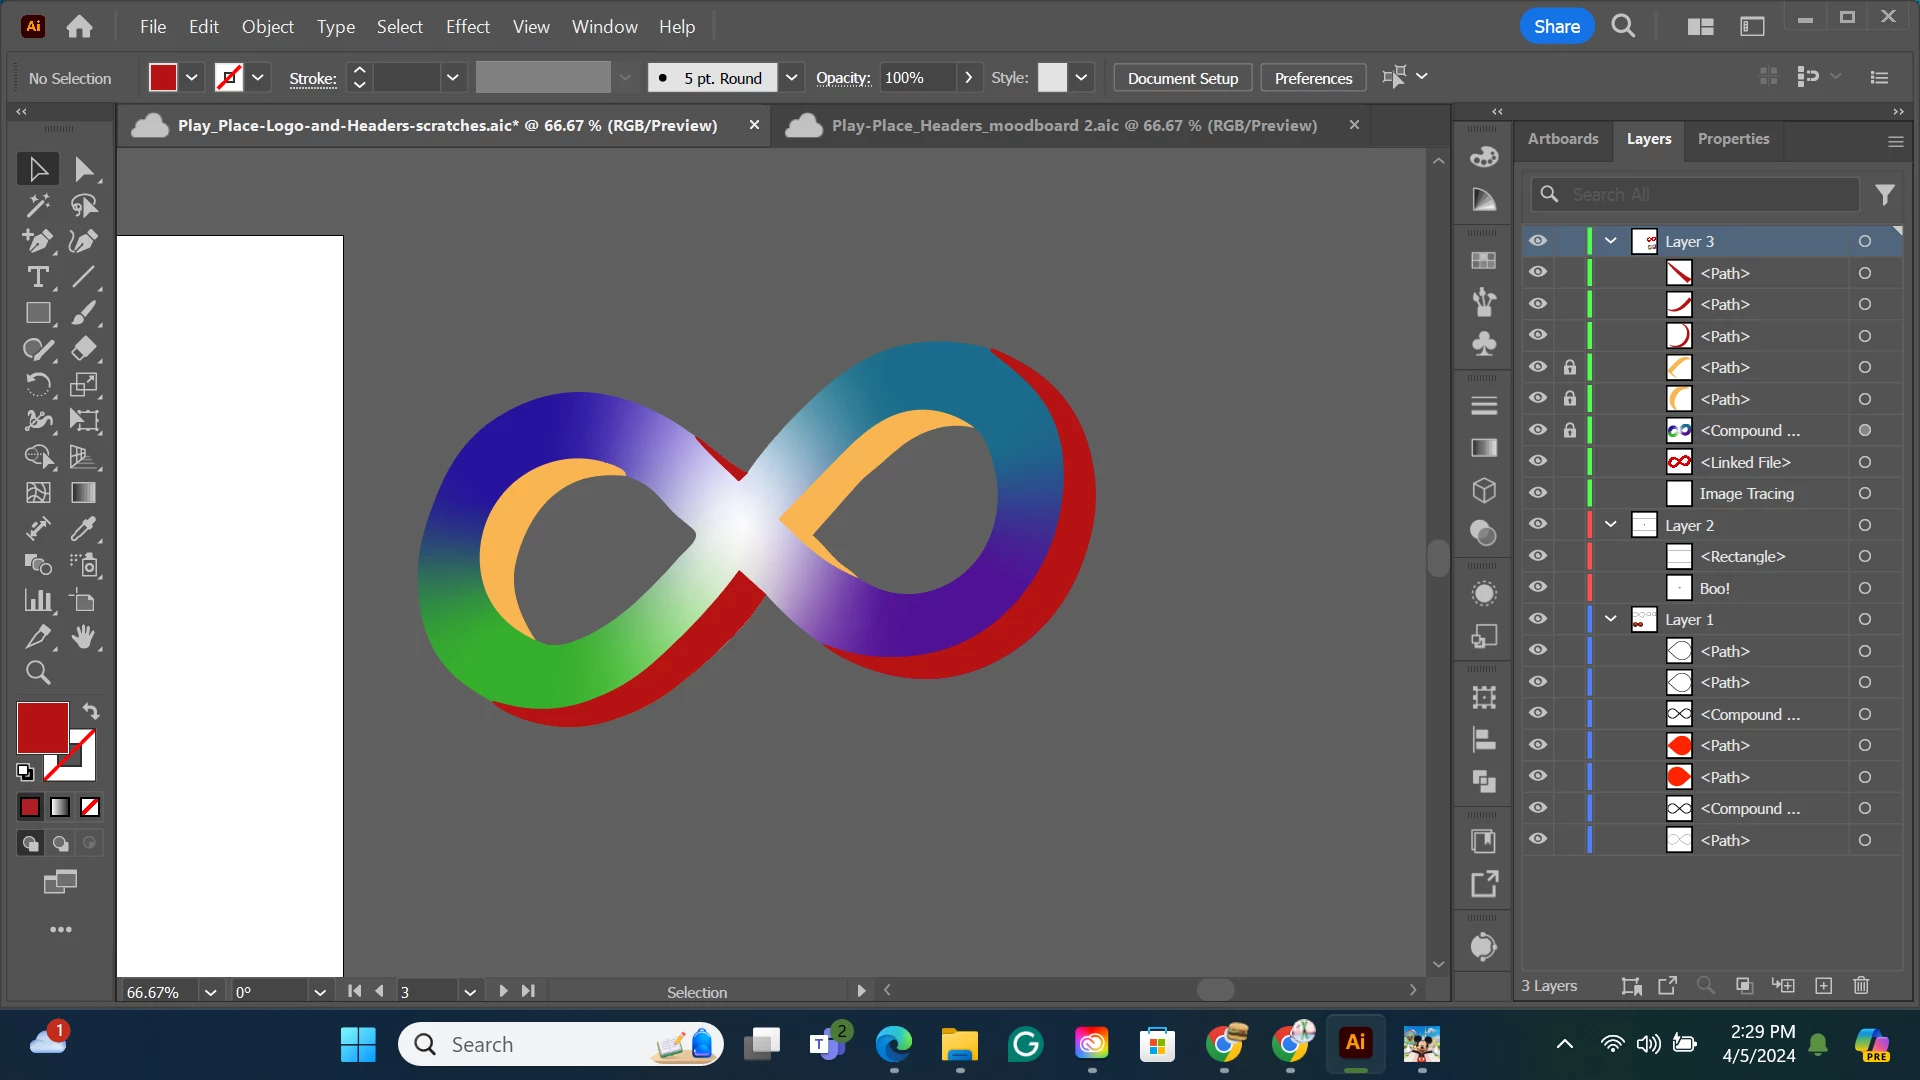Open the Effect menu
The image size is (1920, 1080).
point(467,27)
